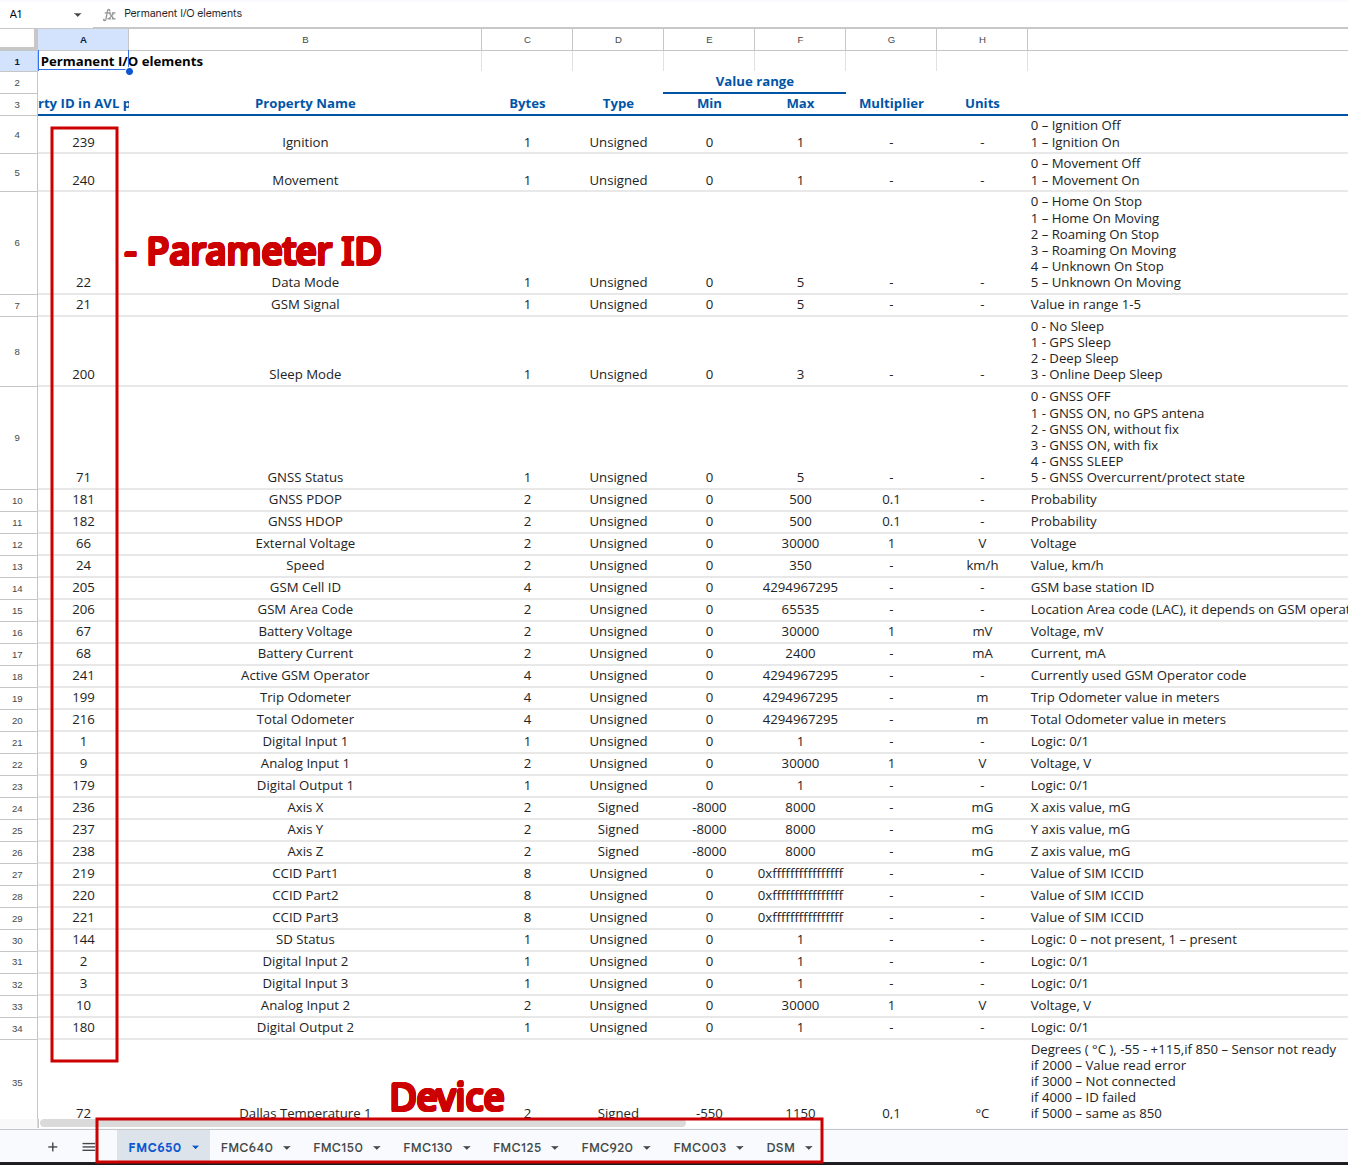The image size is (1348, 1165).
Task: Add a new sheet with the plus button
Action: [x=53, y=1147]
